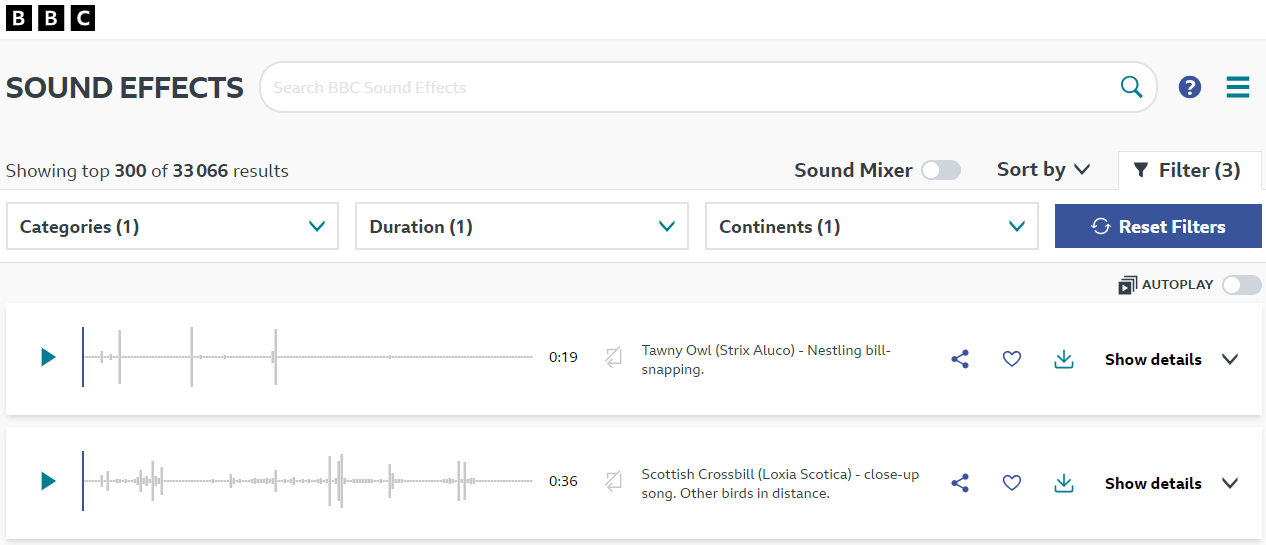This screenshot has height=545, width=1266.
Task: Click the Reset Filters button
Action: (1158, 226)
